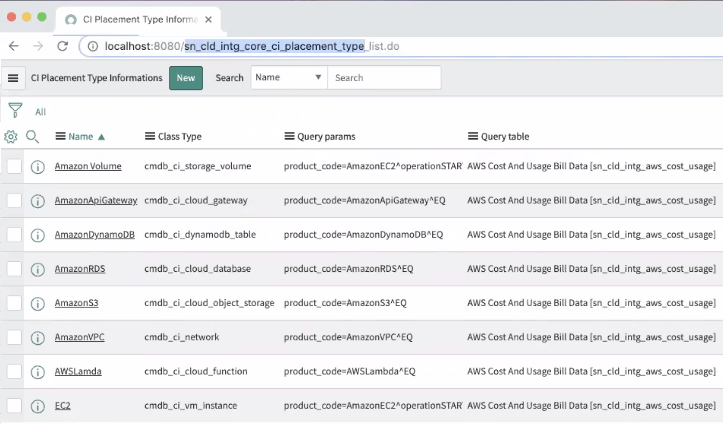
Task: Preview the AmazonVPC record info icon
Action: tap(38, 338)
